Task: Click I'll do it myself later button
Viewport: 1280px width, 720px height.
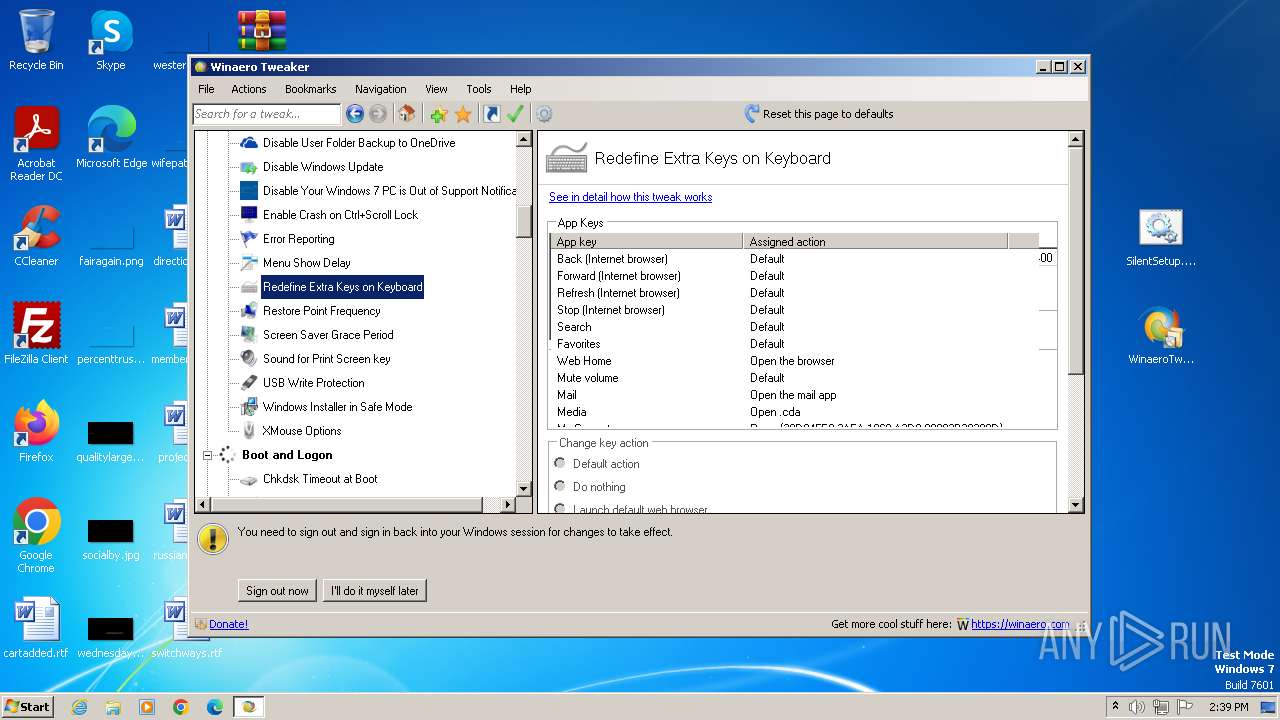Action: [375, 591]
